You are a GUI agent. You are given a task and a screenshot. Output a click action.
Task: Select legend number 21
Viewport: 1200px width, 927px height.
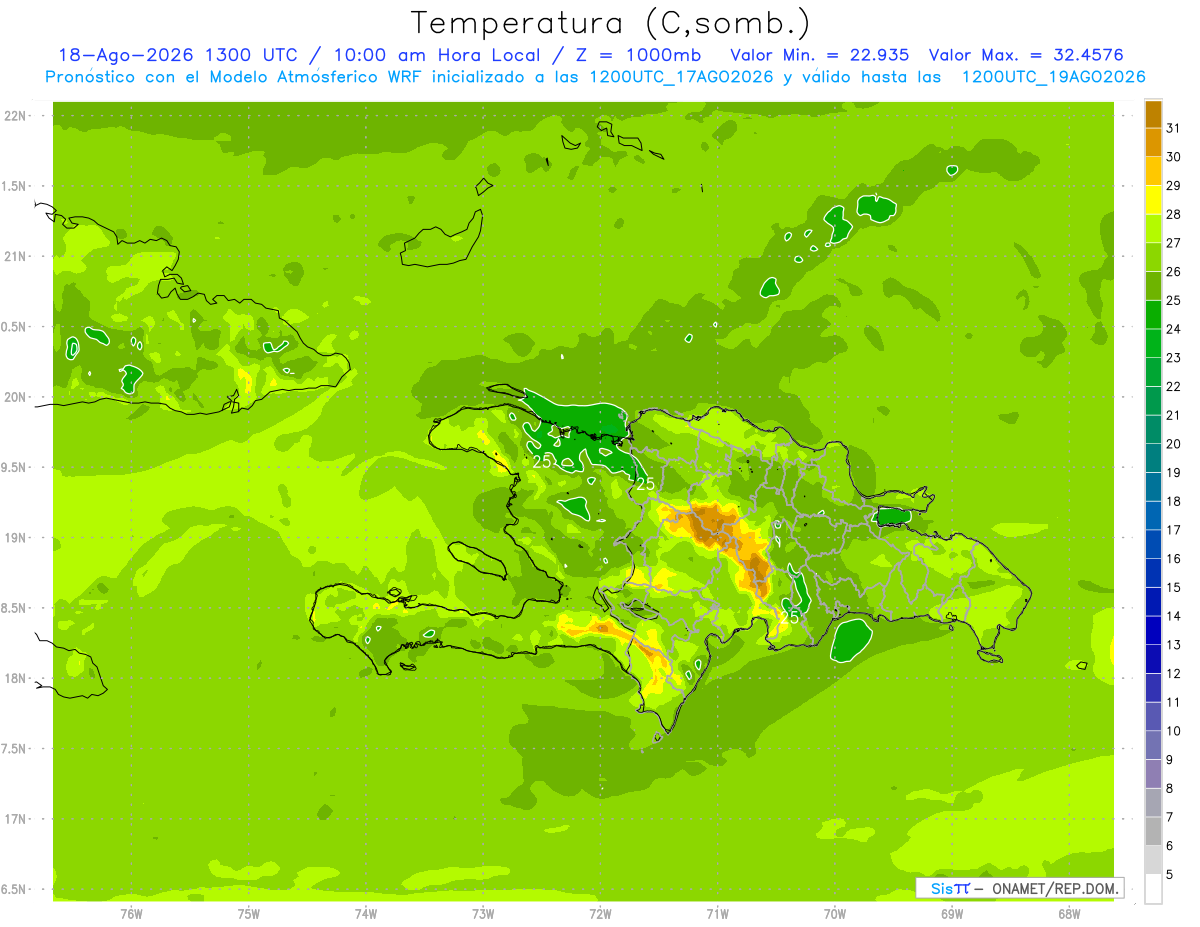tap(1174, 415)
